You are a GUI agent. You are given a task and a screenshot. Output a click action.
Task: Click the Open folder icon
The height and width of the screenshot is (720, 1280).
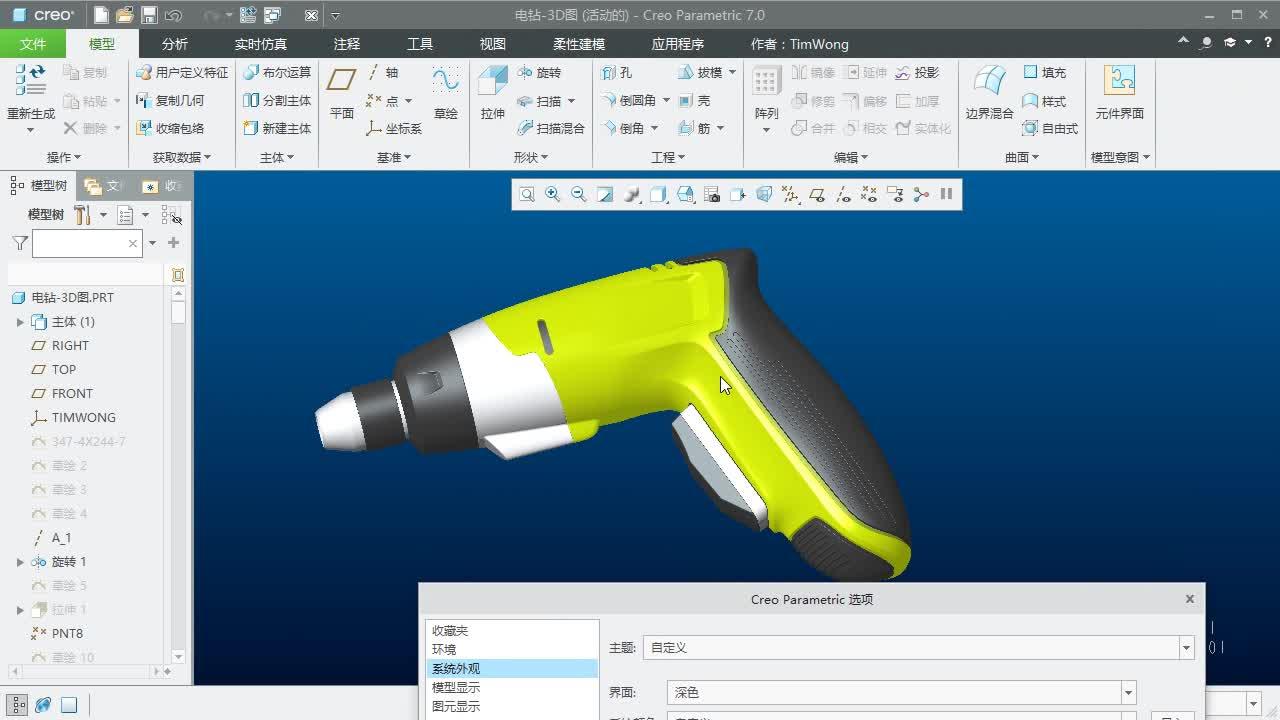click(x=125, y=15)
